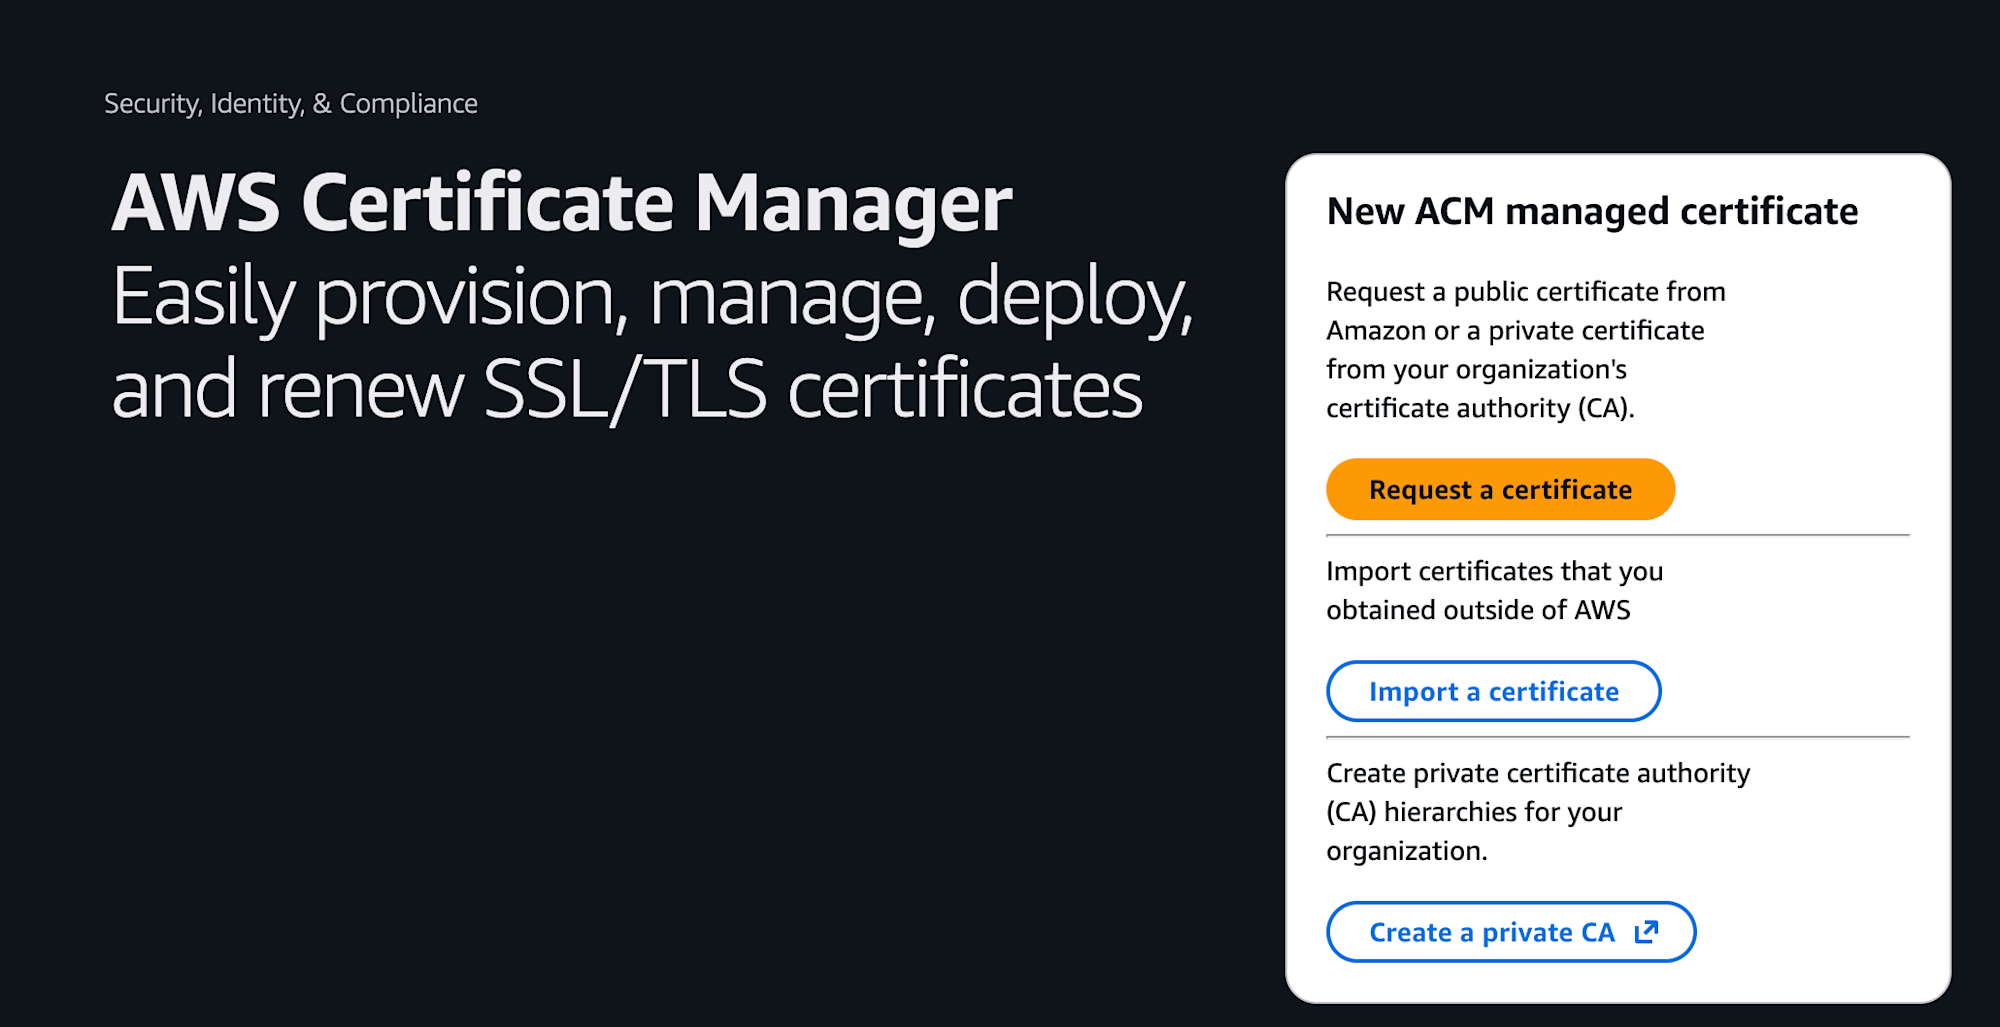Image resolution: width=2000 pixels, height=1027 pixels.
Task: Click the divider line below Import a certificate
Action: pos(1617,737)
